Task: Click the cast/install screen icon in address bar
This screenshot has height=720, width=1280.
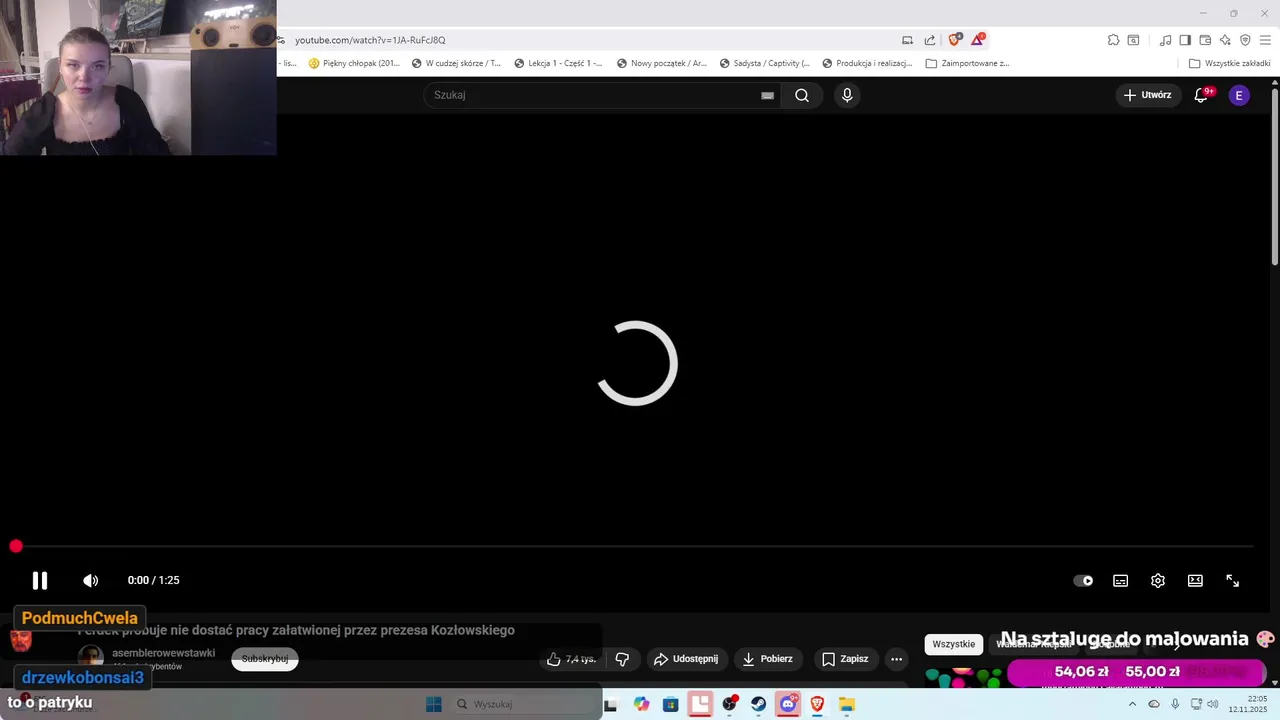Action: point(907,40)
